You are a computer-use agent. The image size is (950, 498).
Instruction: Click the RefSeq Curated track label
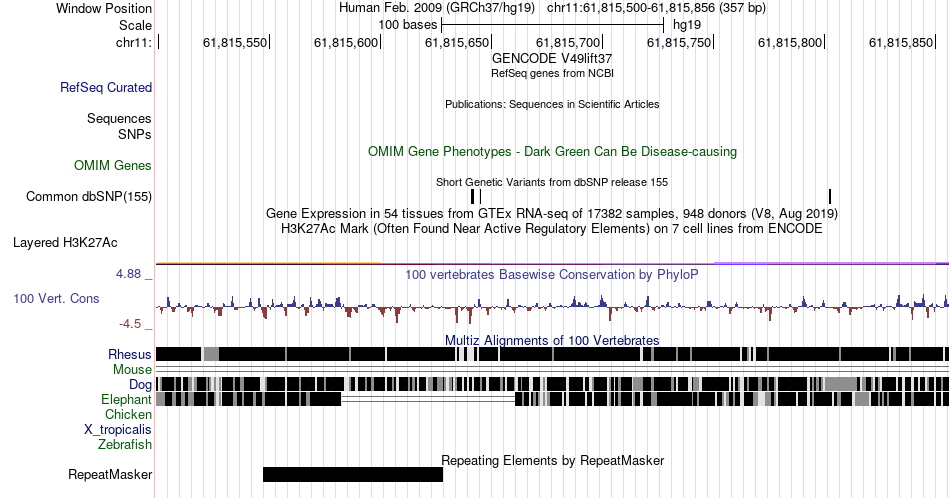tap(106, 87)
